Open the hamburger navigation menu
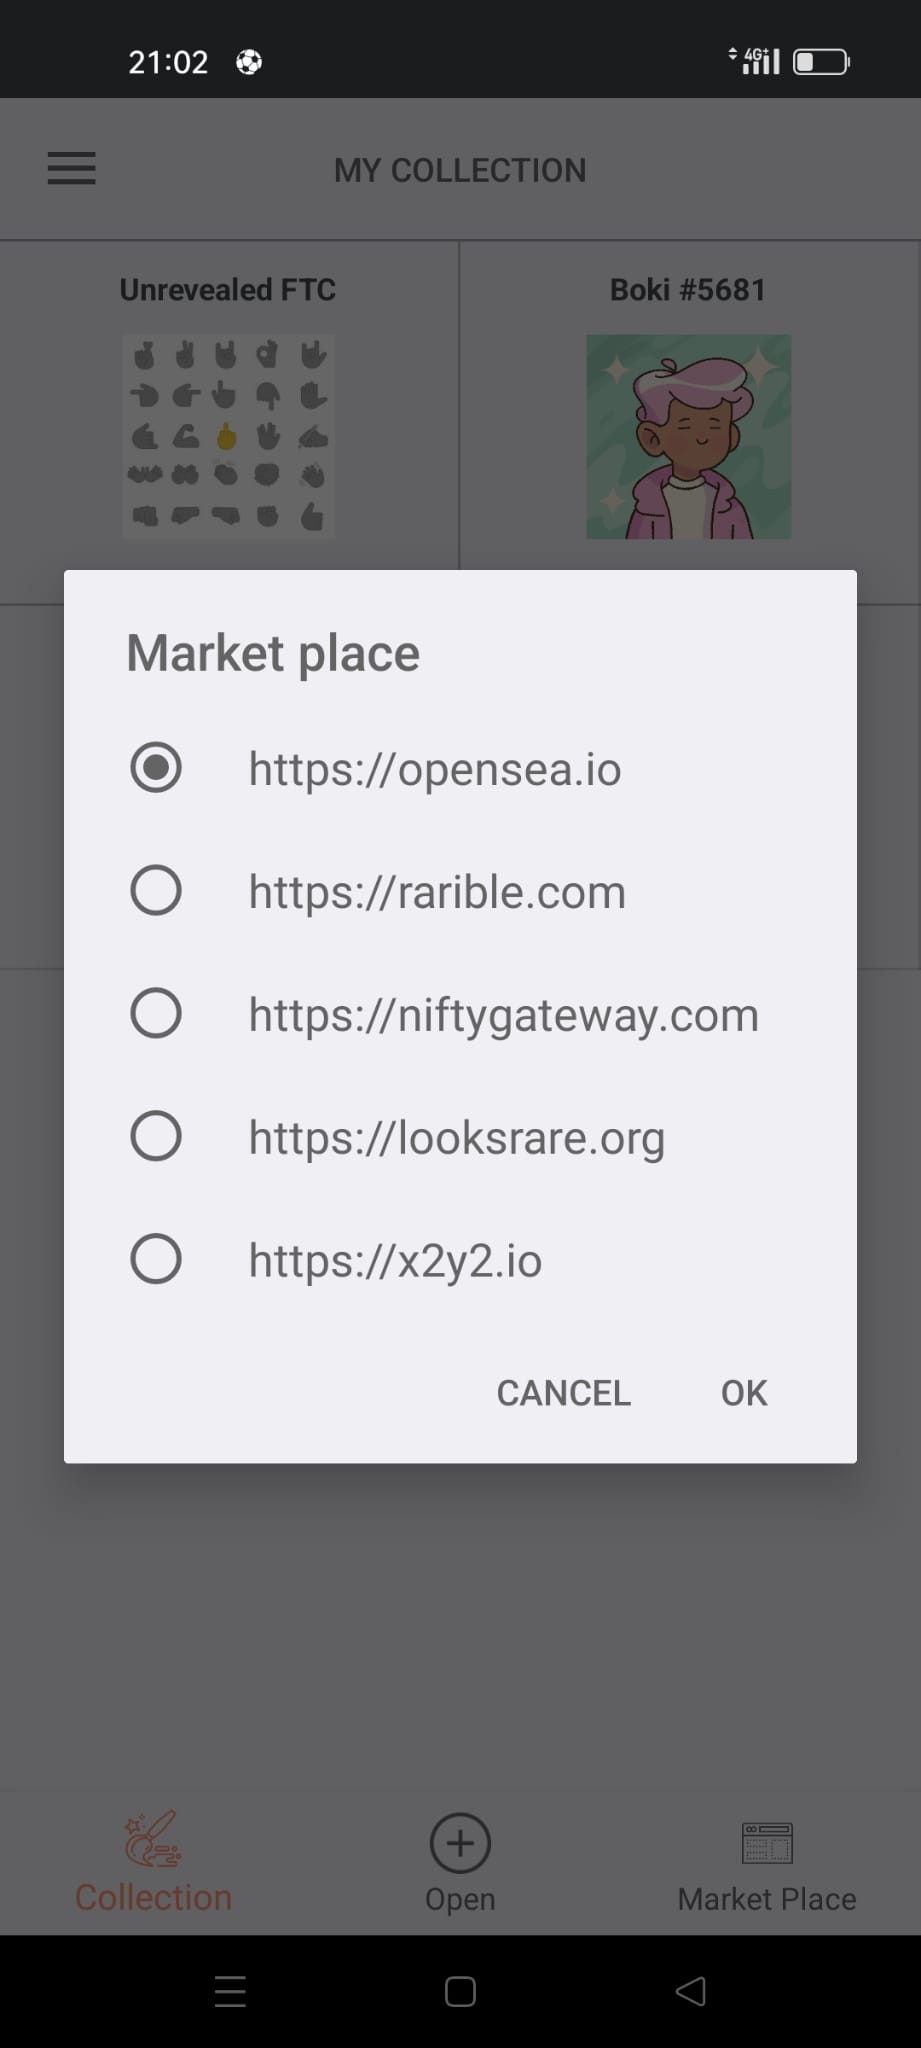Image resolution: width=921 pixels, height=2048 pixels. (71, 169)
